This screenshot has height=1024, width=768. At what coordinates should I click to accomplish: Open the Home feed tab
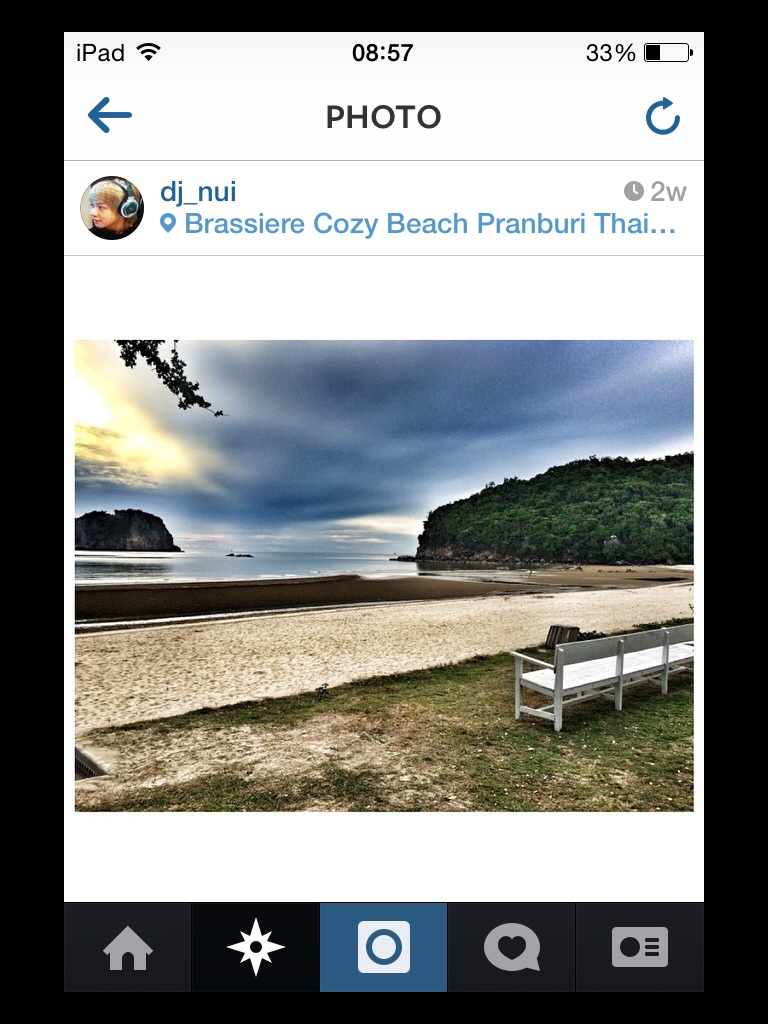tap(127, 948)
